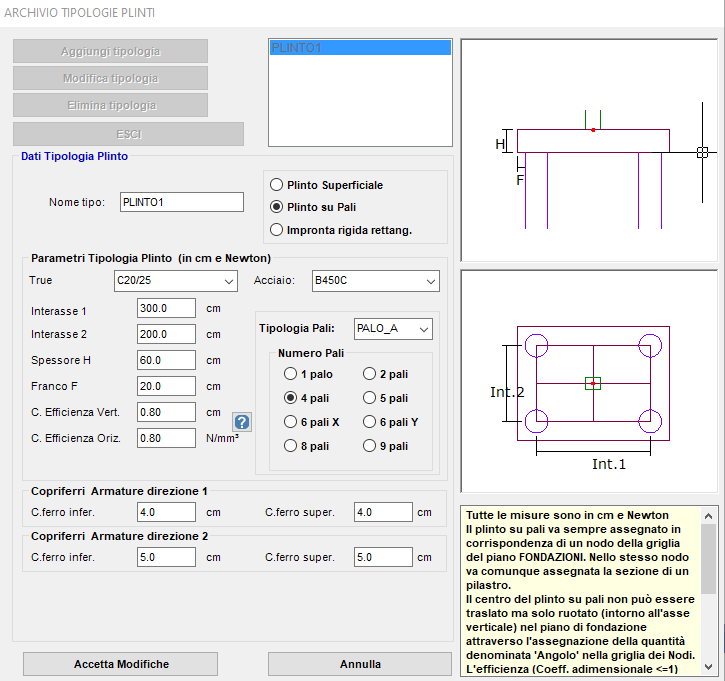Click Modifica tipologia button
725x681 pixels.
(111, 78)
